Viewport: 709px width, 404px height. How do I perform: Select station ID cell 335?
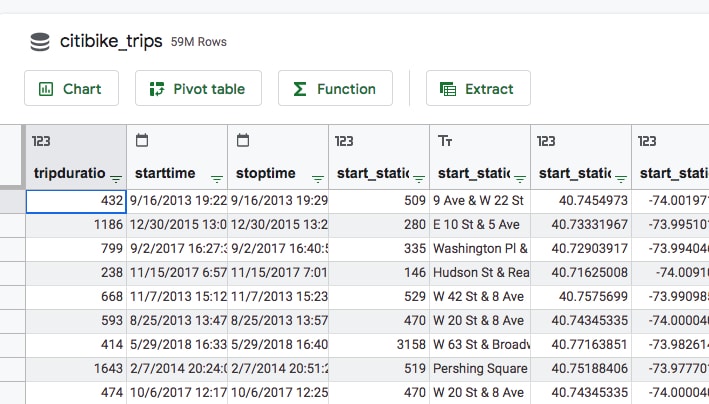click(x=379, y=249)
